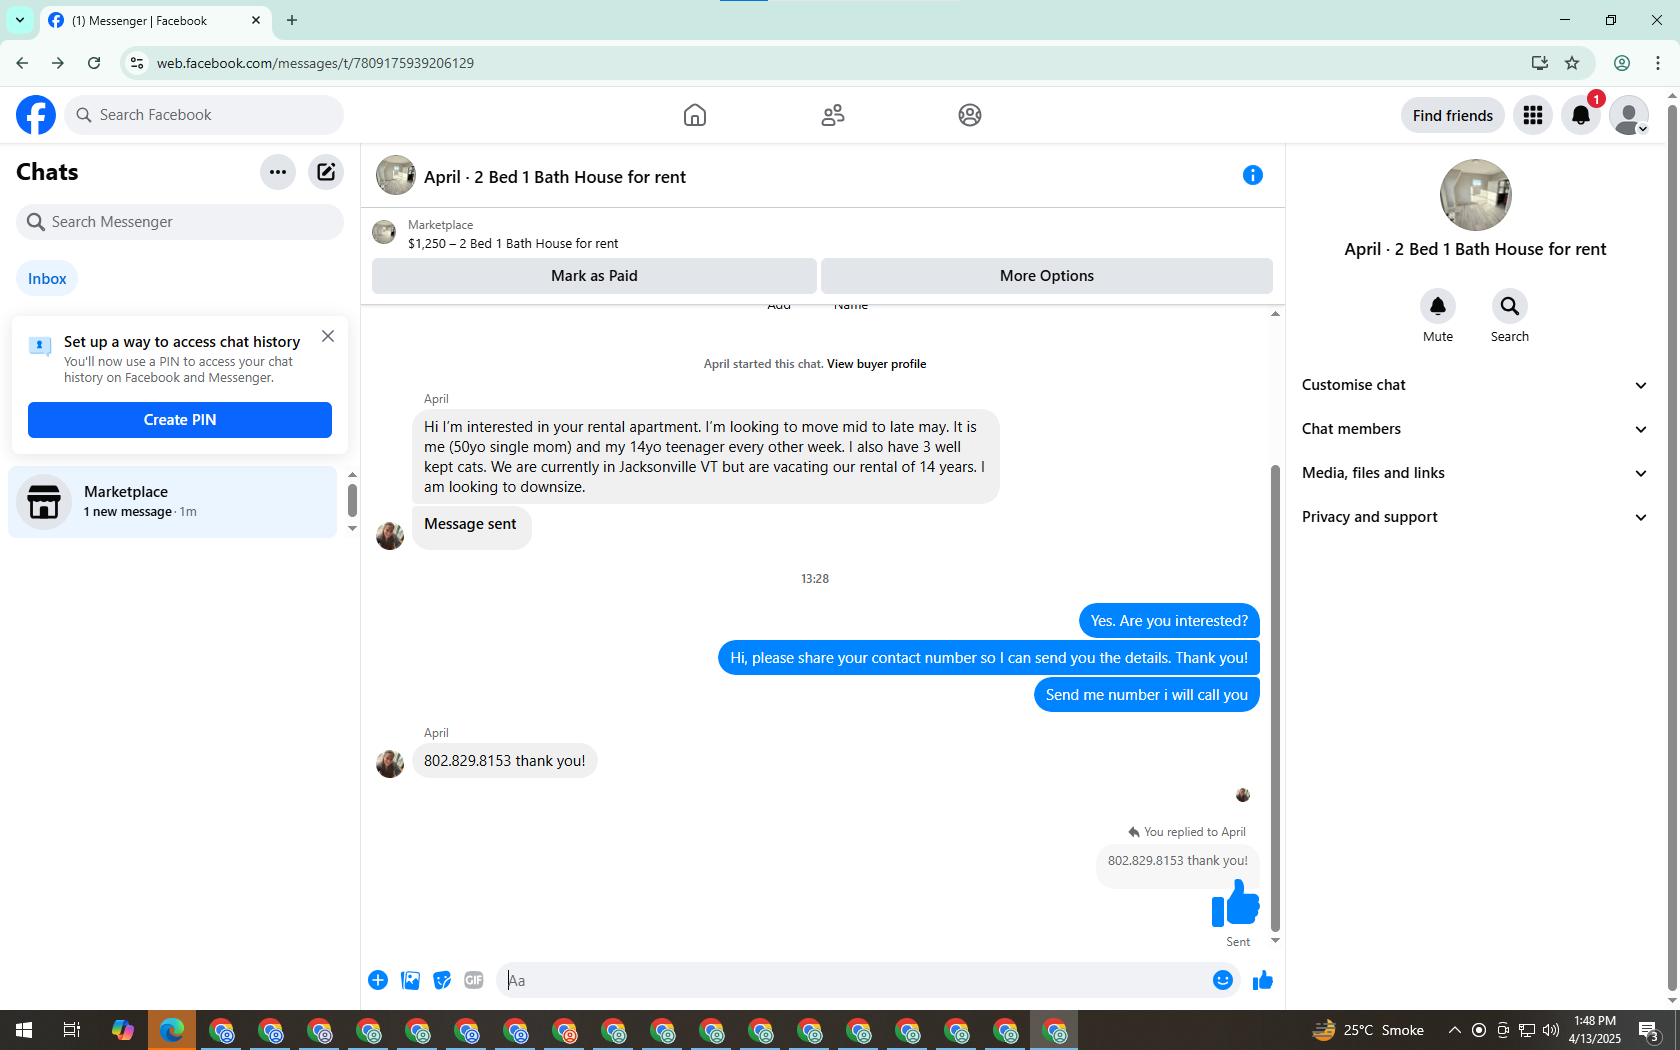The image size is (1680, 1050).
Task: Open the Marketplace chat row
Action: point(173,502)
